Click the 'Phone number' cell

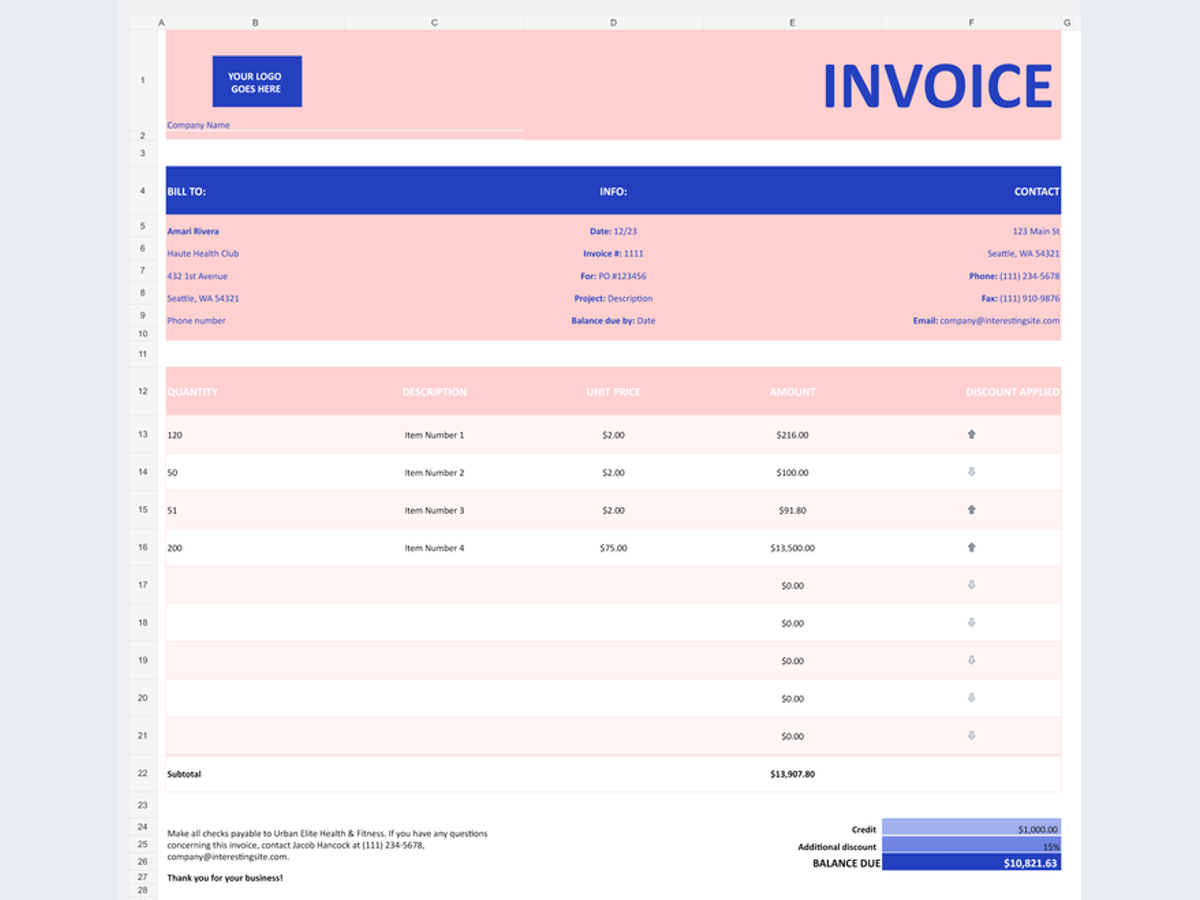tap(196, 321)
